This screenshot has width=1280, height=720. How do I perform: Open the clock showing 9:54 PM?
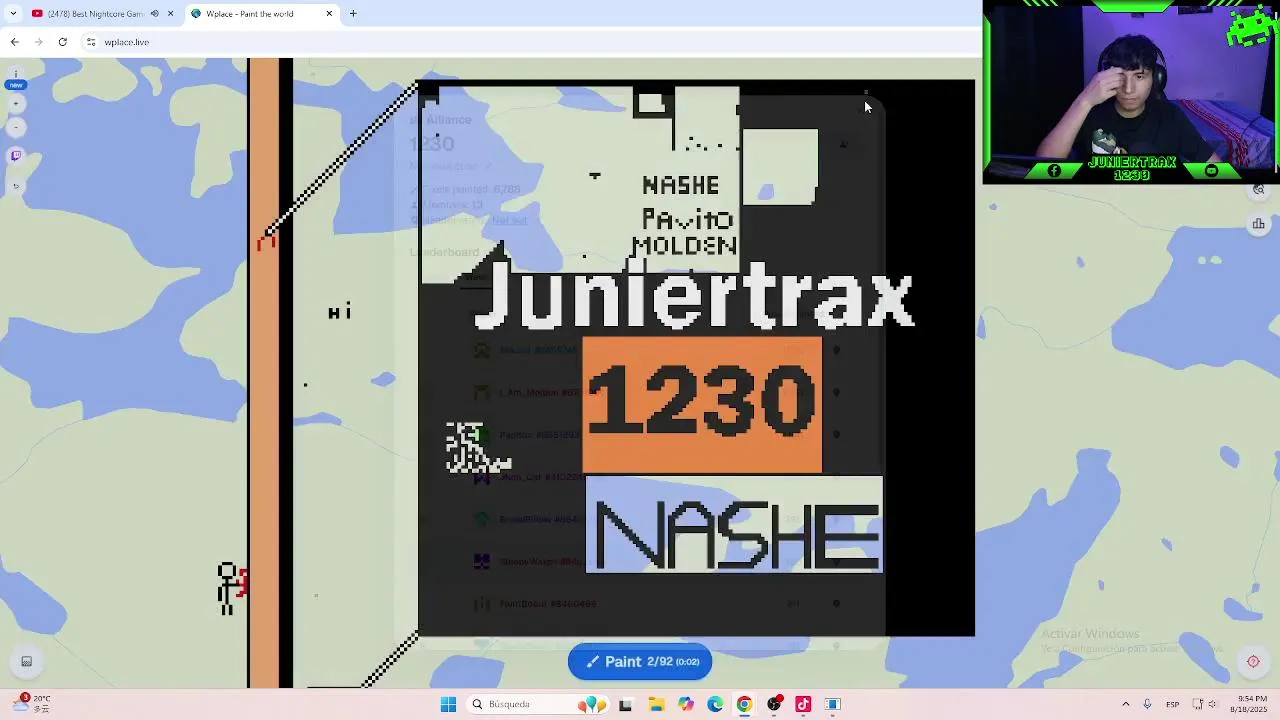(x=1251, y=704)
